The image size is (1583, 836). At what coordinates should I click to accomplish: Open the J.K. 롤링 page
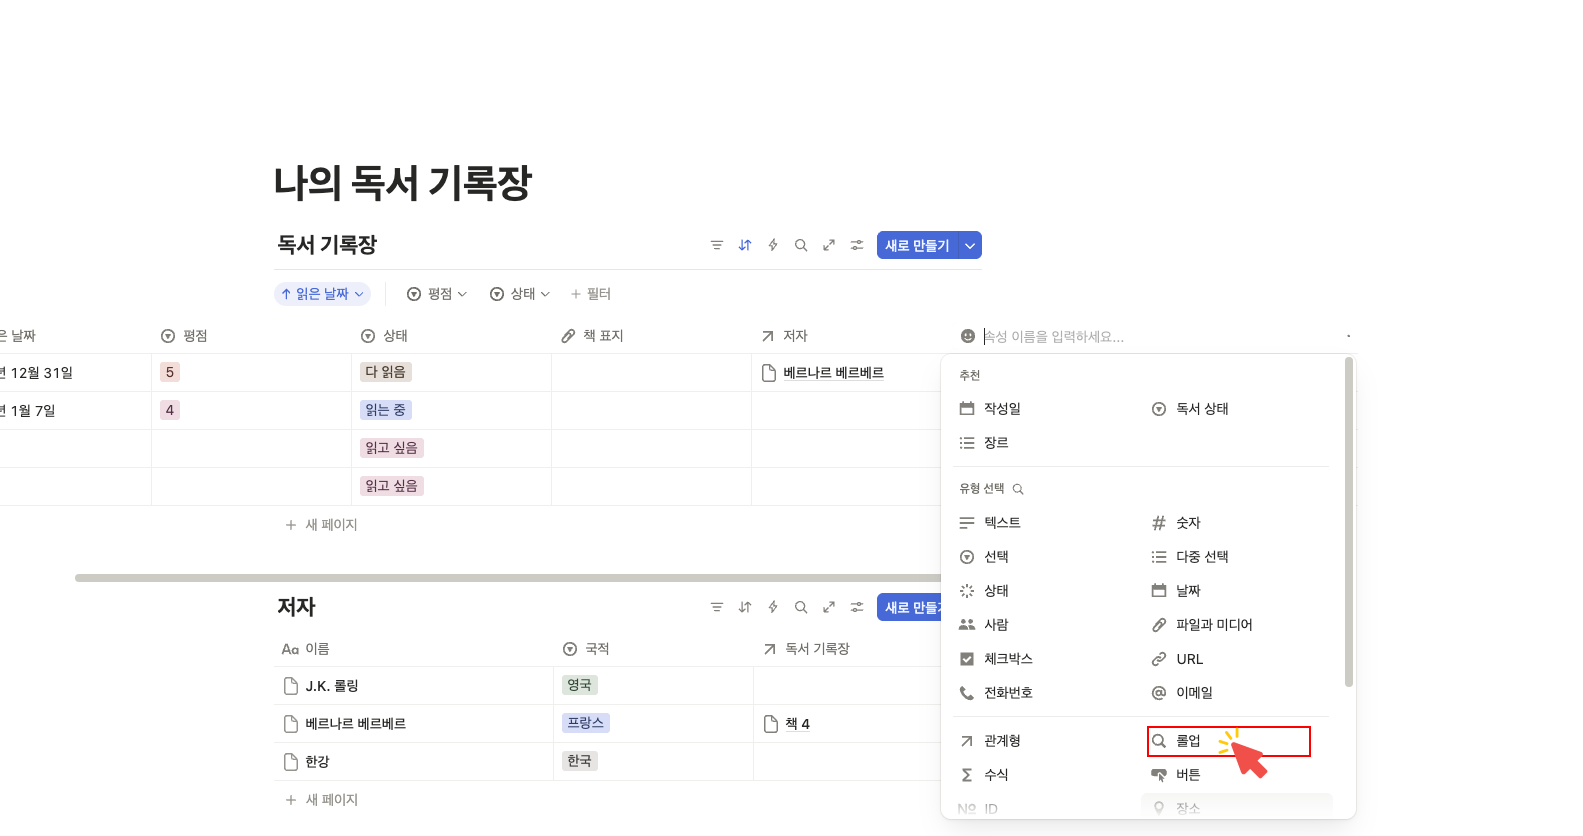[x=332, y=686]
